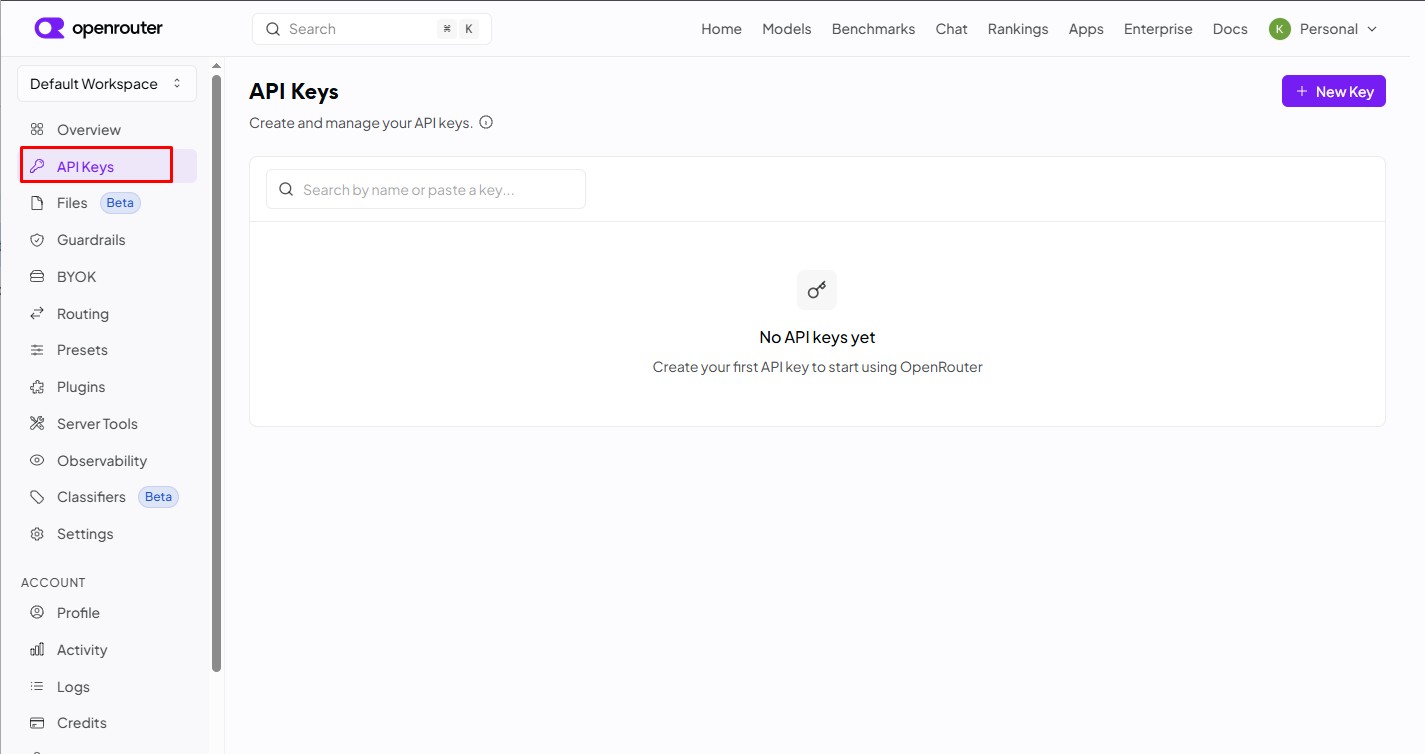Click the Credits card icon
Image resolution: width=1425 pixels, height=754 pixels.
tap(37, 723)
